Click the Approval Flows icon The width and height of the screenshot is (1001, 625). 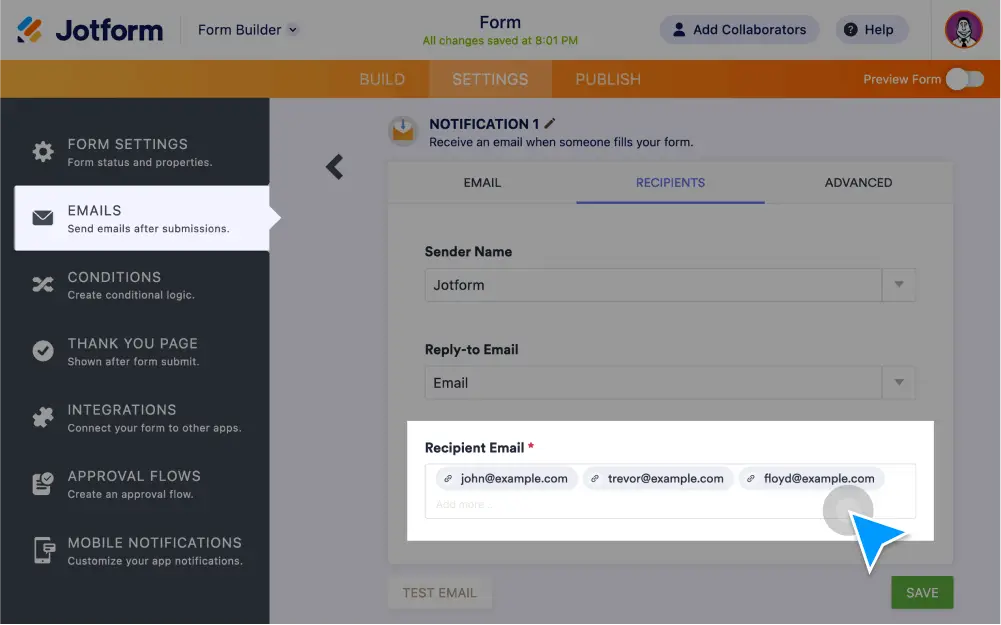click(42, 484)
